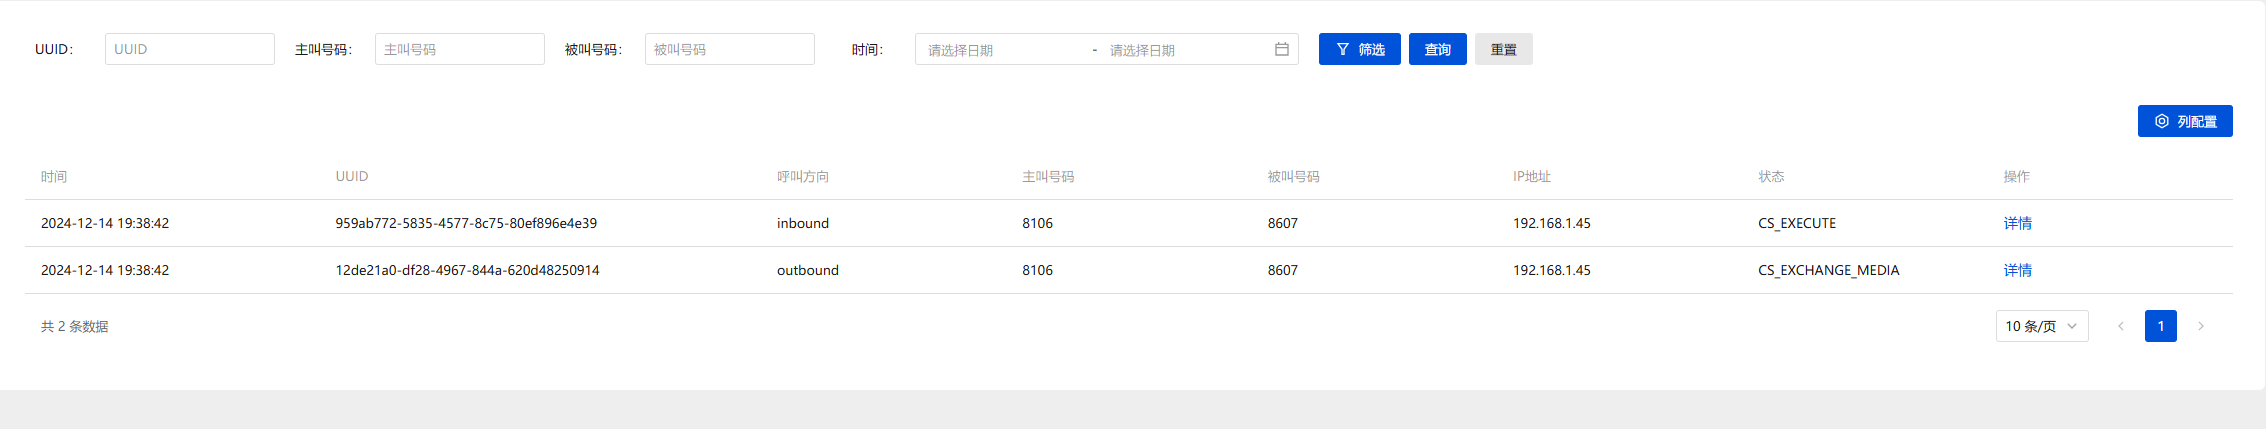Image resolution: width=2266 pixels, height=429 pixels.
Task: Focus the UUID input field
Action: click(189, 49)
